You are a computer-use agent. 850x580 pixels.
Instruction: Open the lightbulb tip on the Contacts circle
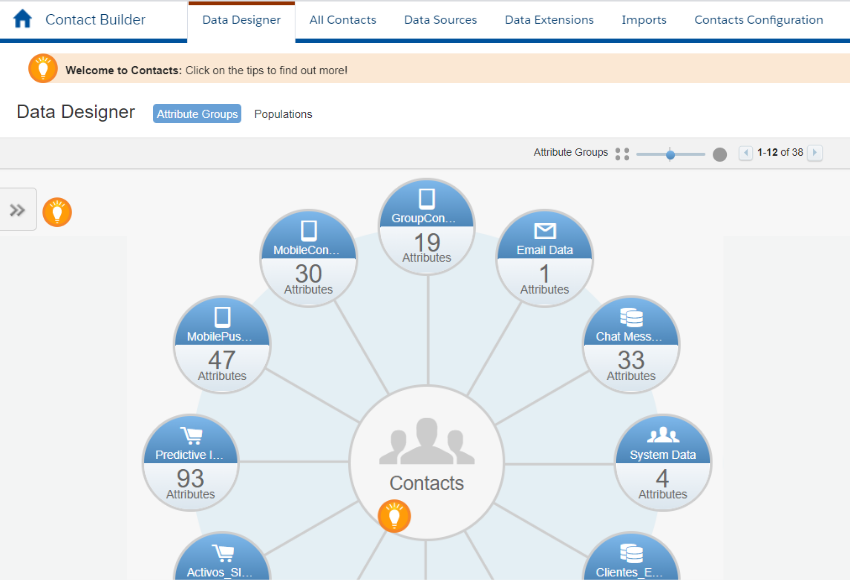(394, 516)
